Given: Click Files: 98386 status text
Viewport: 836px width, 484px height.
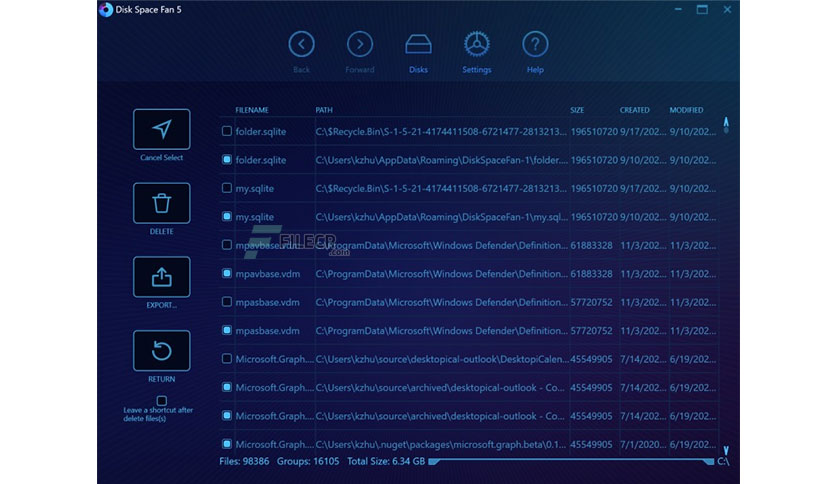Looking at the screenshot, I should click(244, 461).
